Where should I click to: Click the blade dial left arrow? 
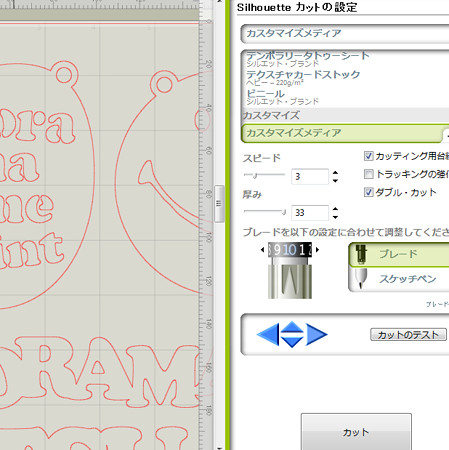262,249
